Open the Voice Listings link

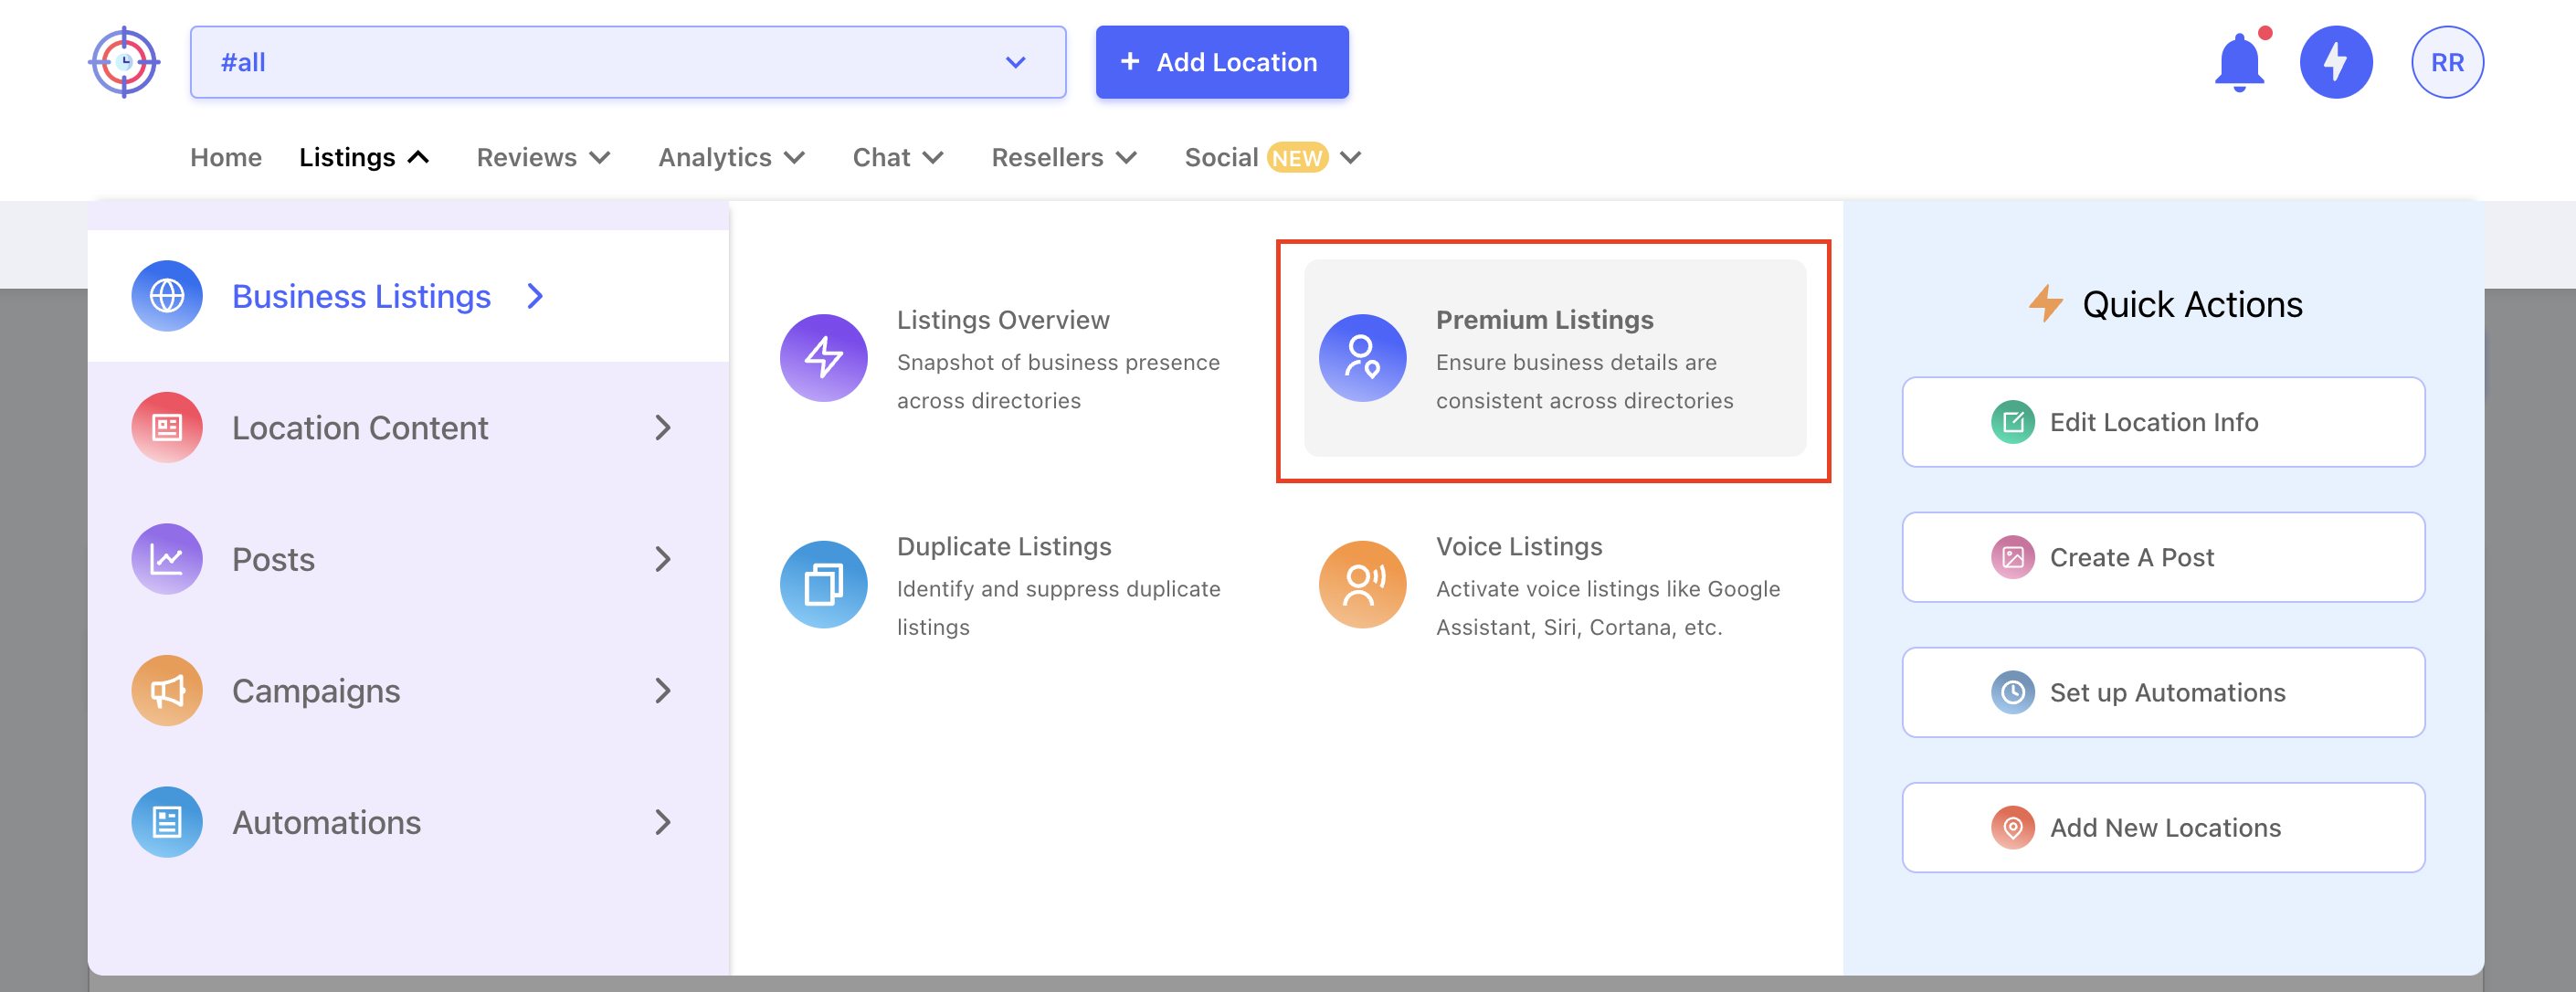tap(1519, 546)
